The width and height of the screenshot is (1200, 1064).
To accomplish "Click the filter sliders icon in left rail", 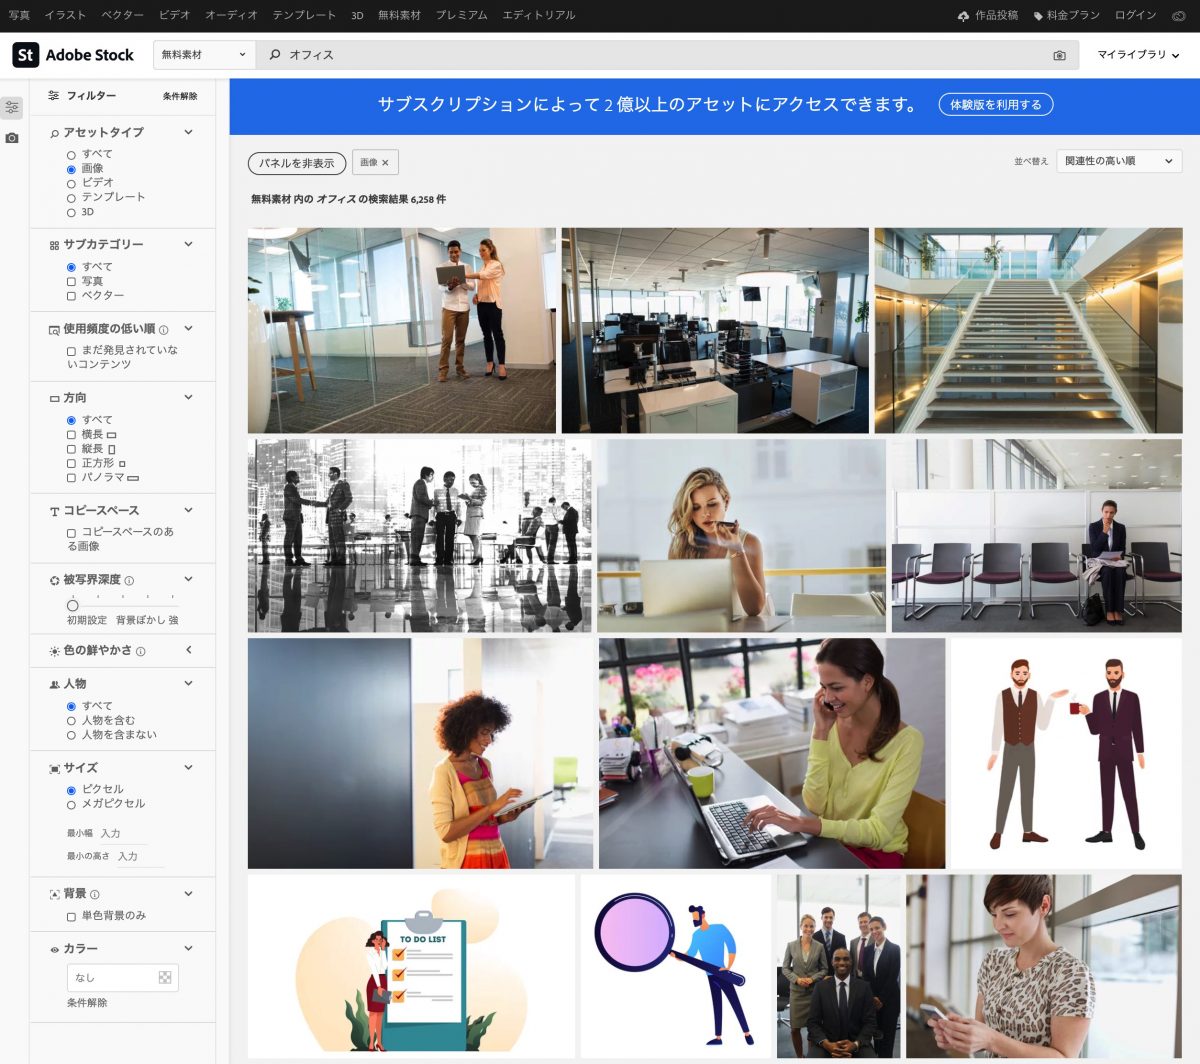I will 12,107.
